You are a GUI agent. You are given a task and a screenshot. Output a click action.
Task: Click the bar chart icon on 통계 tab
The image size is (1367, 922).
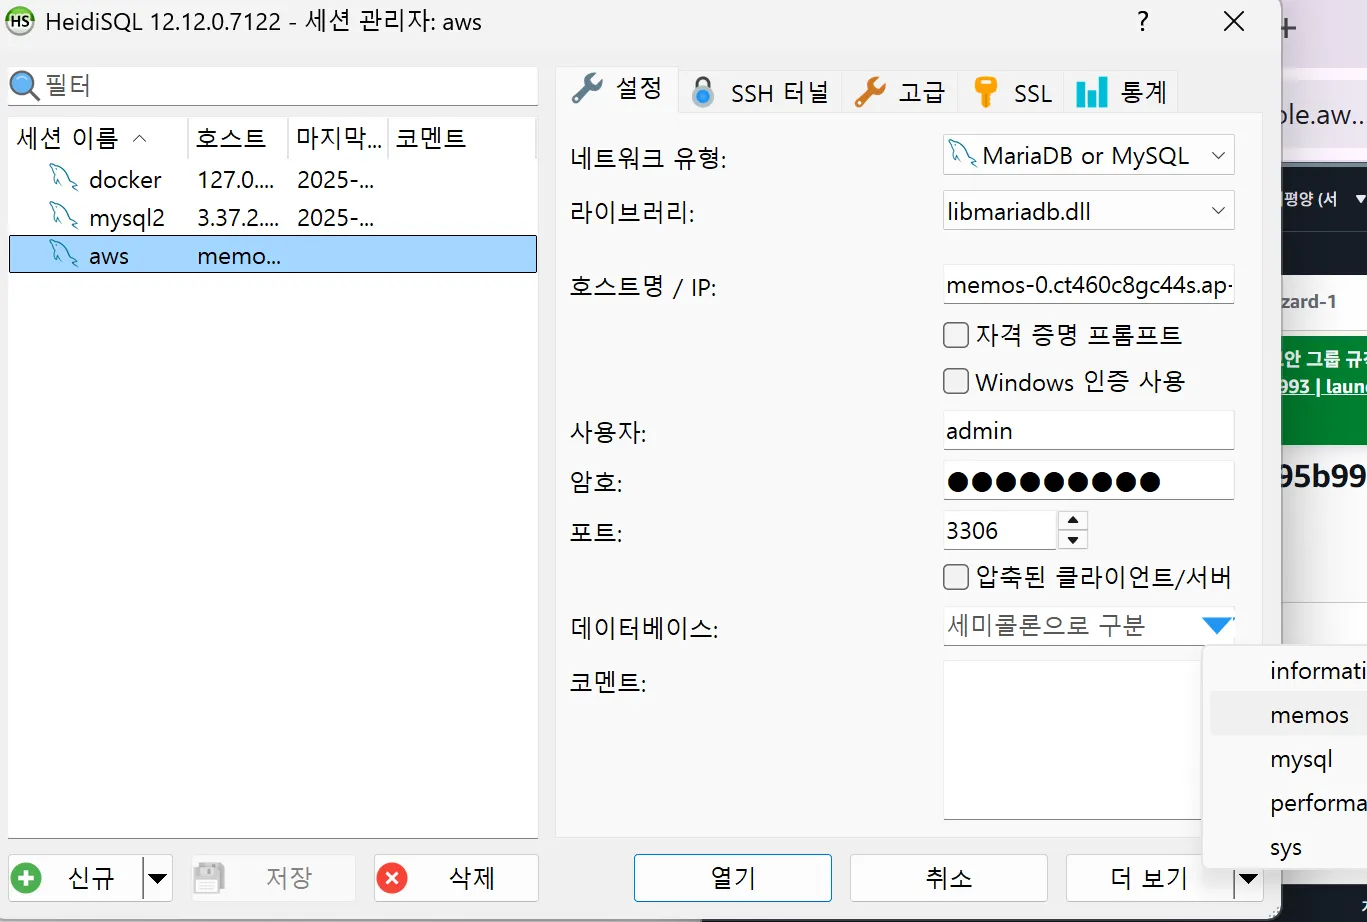tap(1091, 93)
